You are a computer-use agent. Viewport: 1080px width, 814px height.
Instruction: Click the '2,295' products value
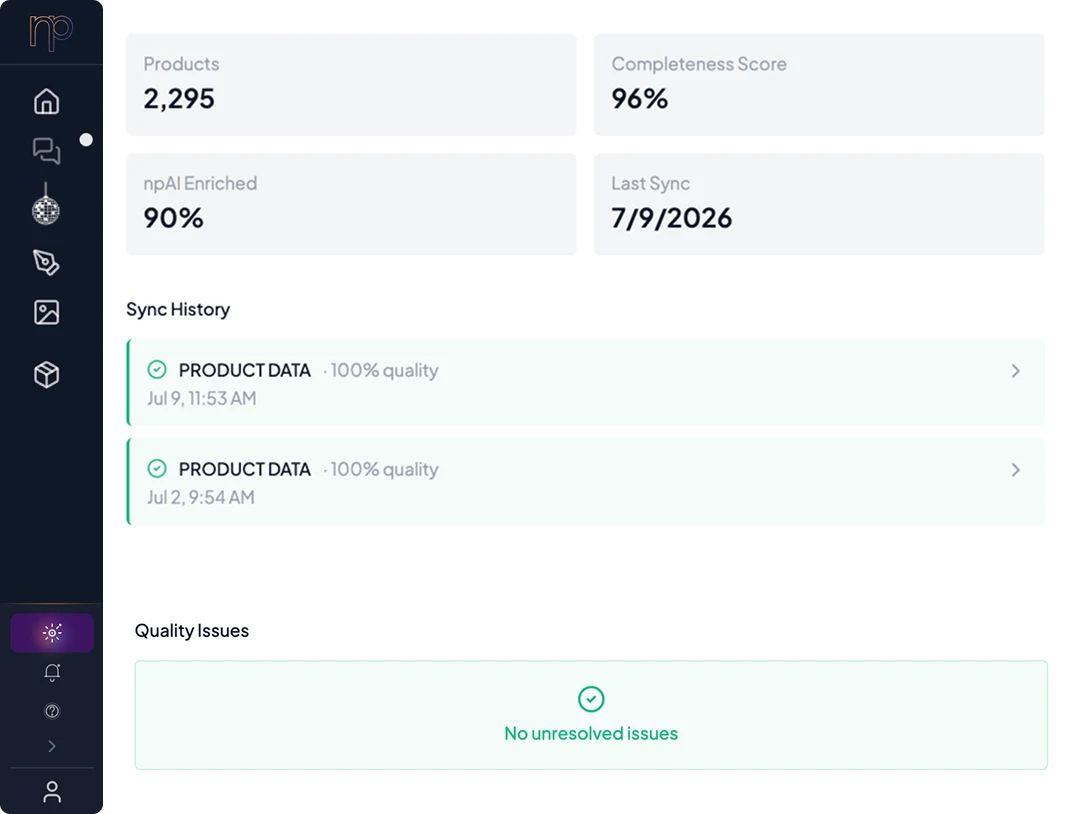(x=179, y=98)
